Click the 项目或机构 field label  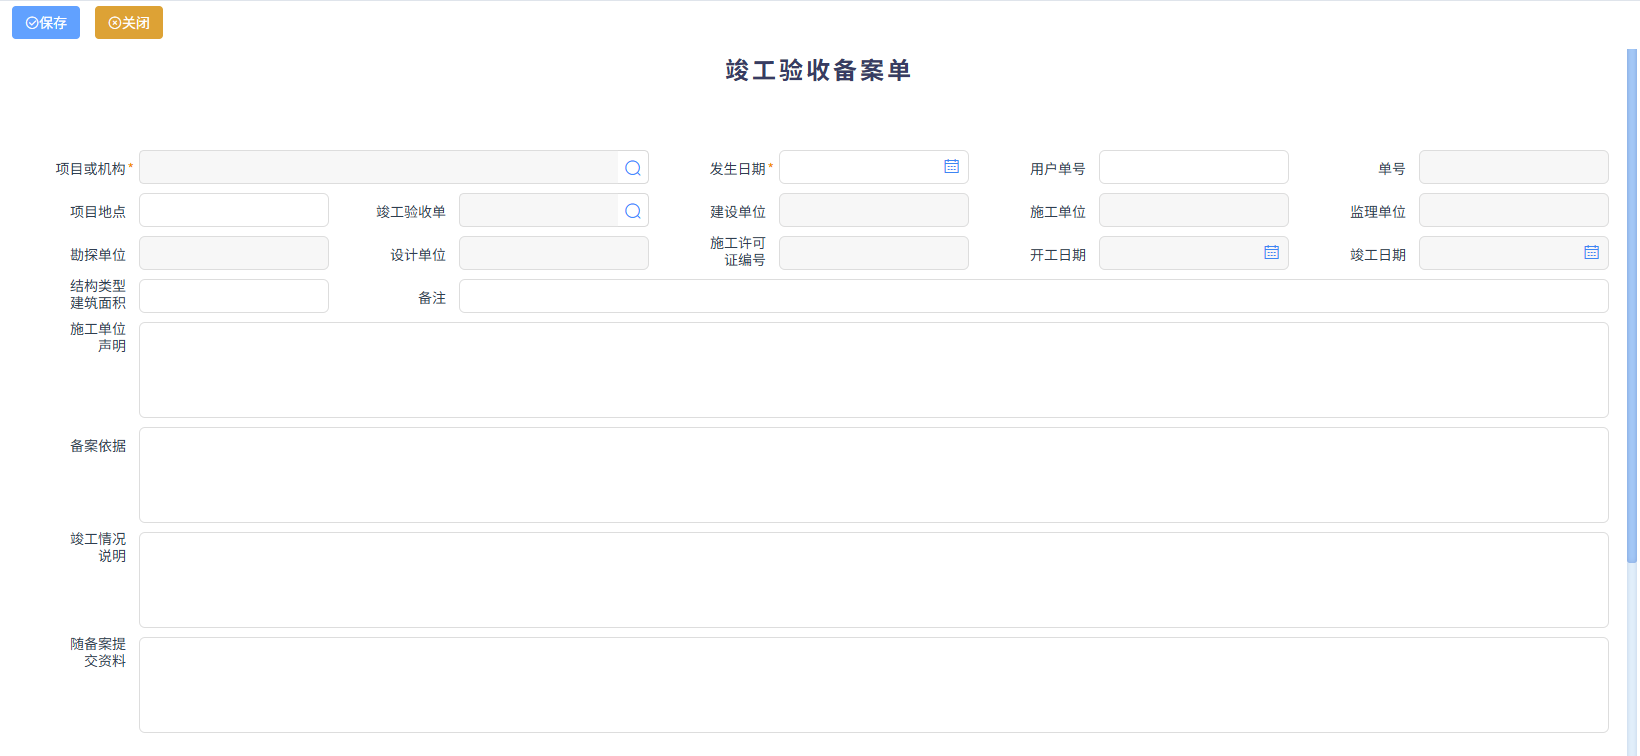point(90,169)
